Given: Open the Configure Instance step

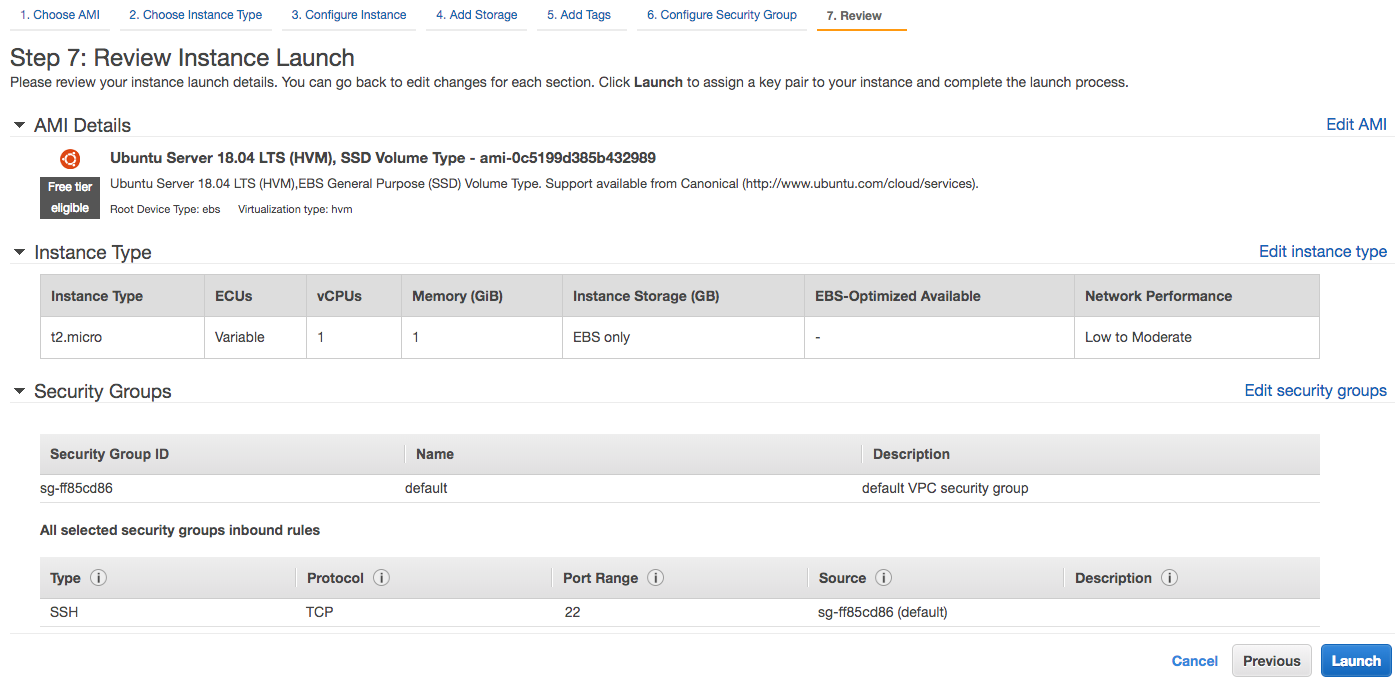Looking at the screenshot, I should (x=348, y=14).
